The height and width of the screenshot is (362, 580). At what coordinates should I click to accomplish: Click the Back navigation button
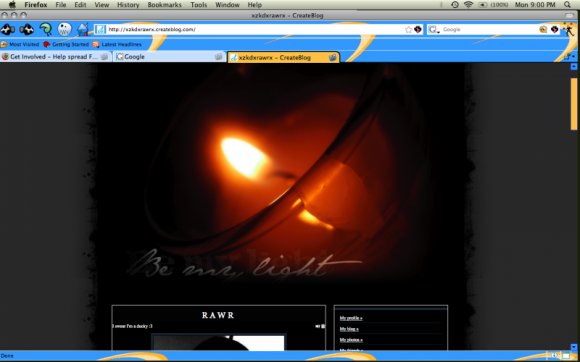pos(7,29)
